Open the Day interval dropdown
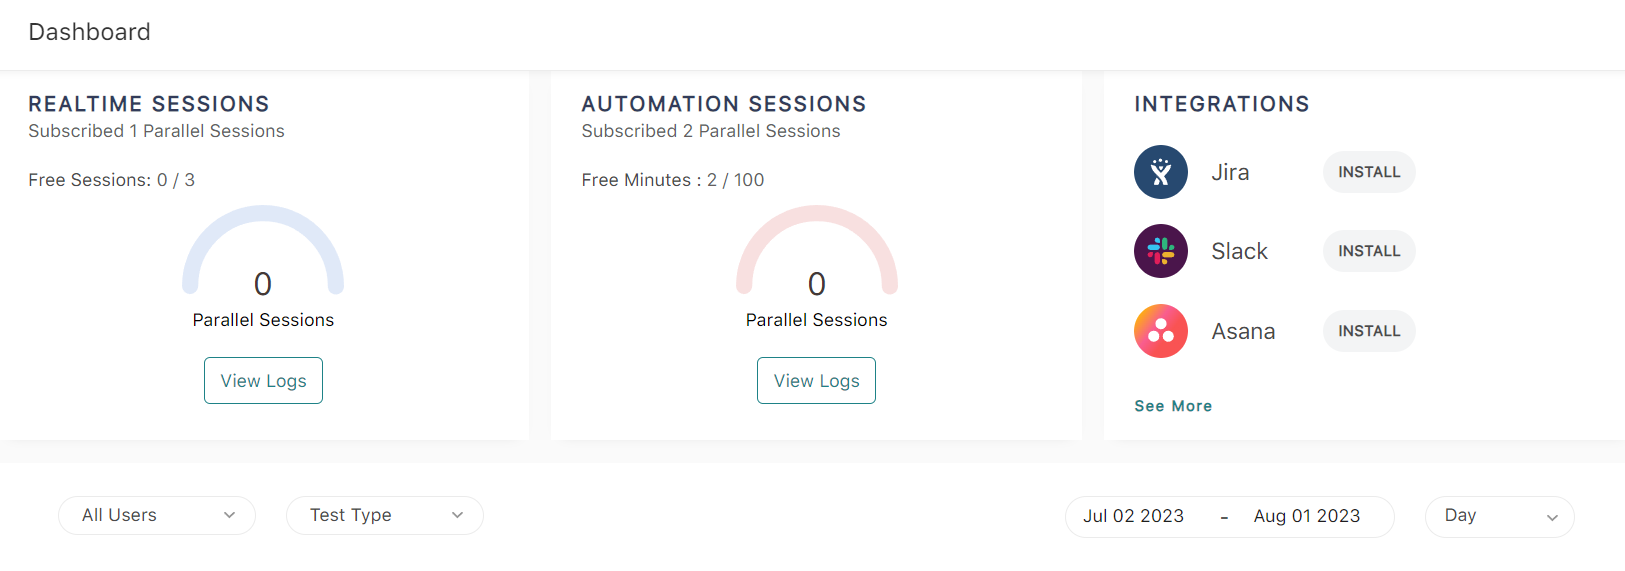Image resolution: width=1625 pixels, height=571 pixels. coord(1499,516)
